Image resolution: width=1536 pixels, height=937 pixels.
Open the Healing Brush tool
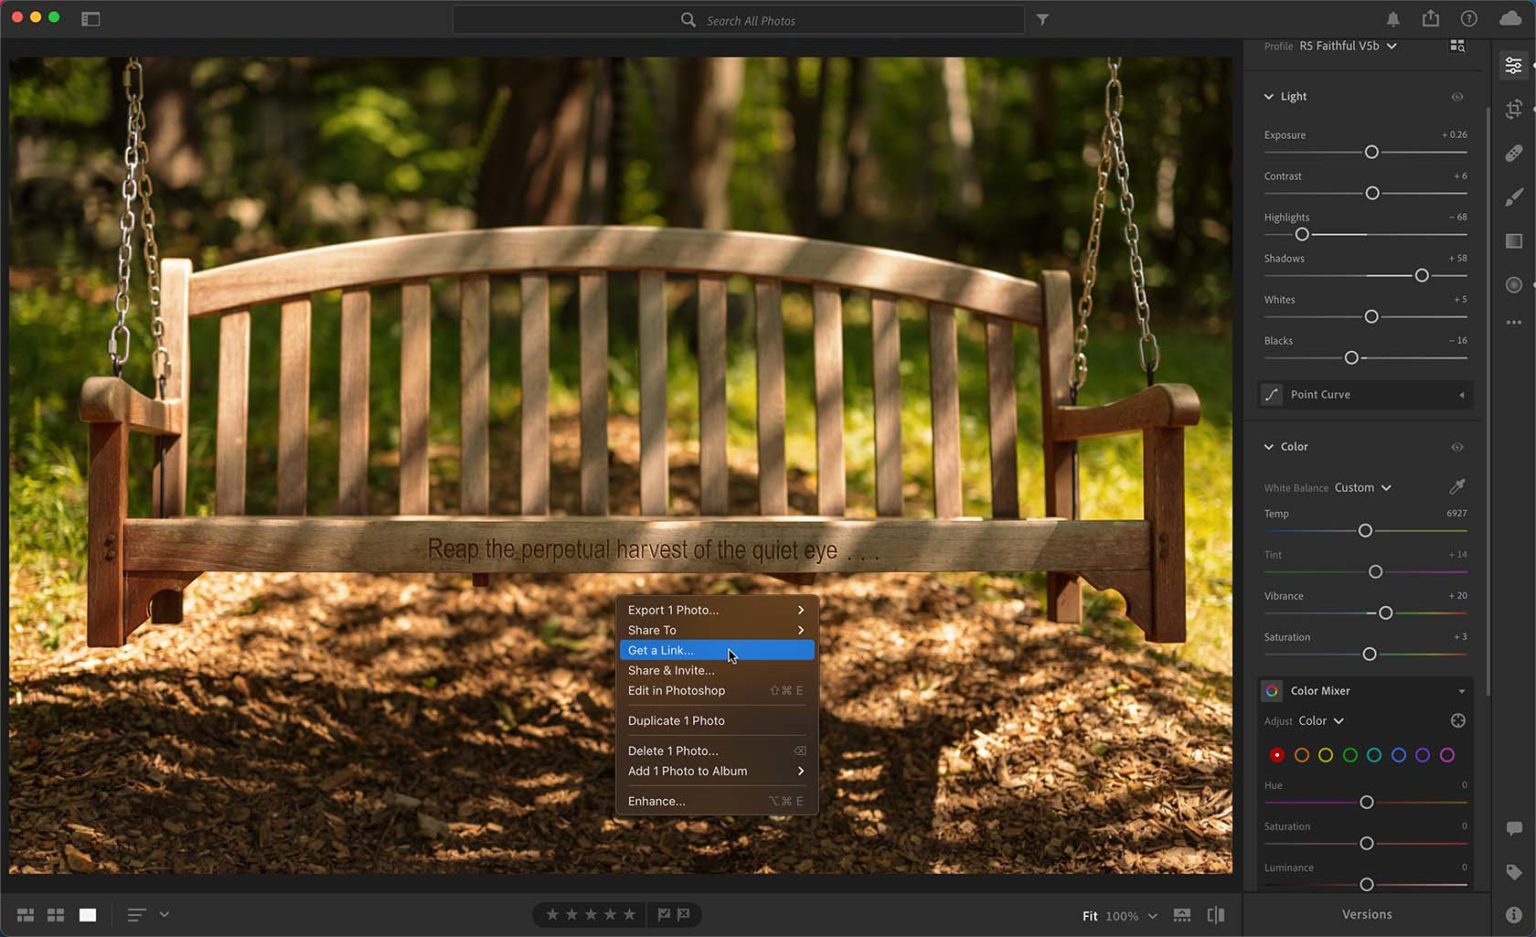click(1513, 153)
